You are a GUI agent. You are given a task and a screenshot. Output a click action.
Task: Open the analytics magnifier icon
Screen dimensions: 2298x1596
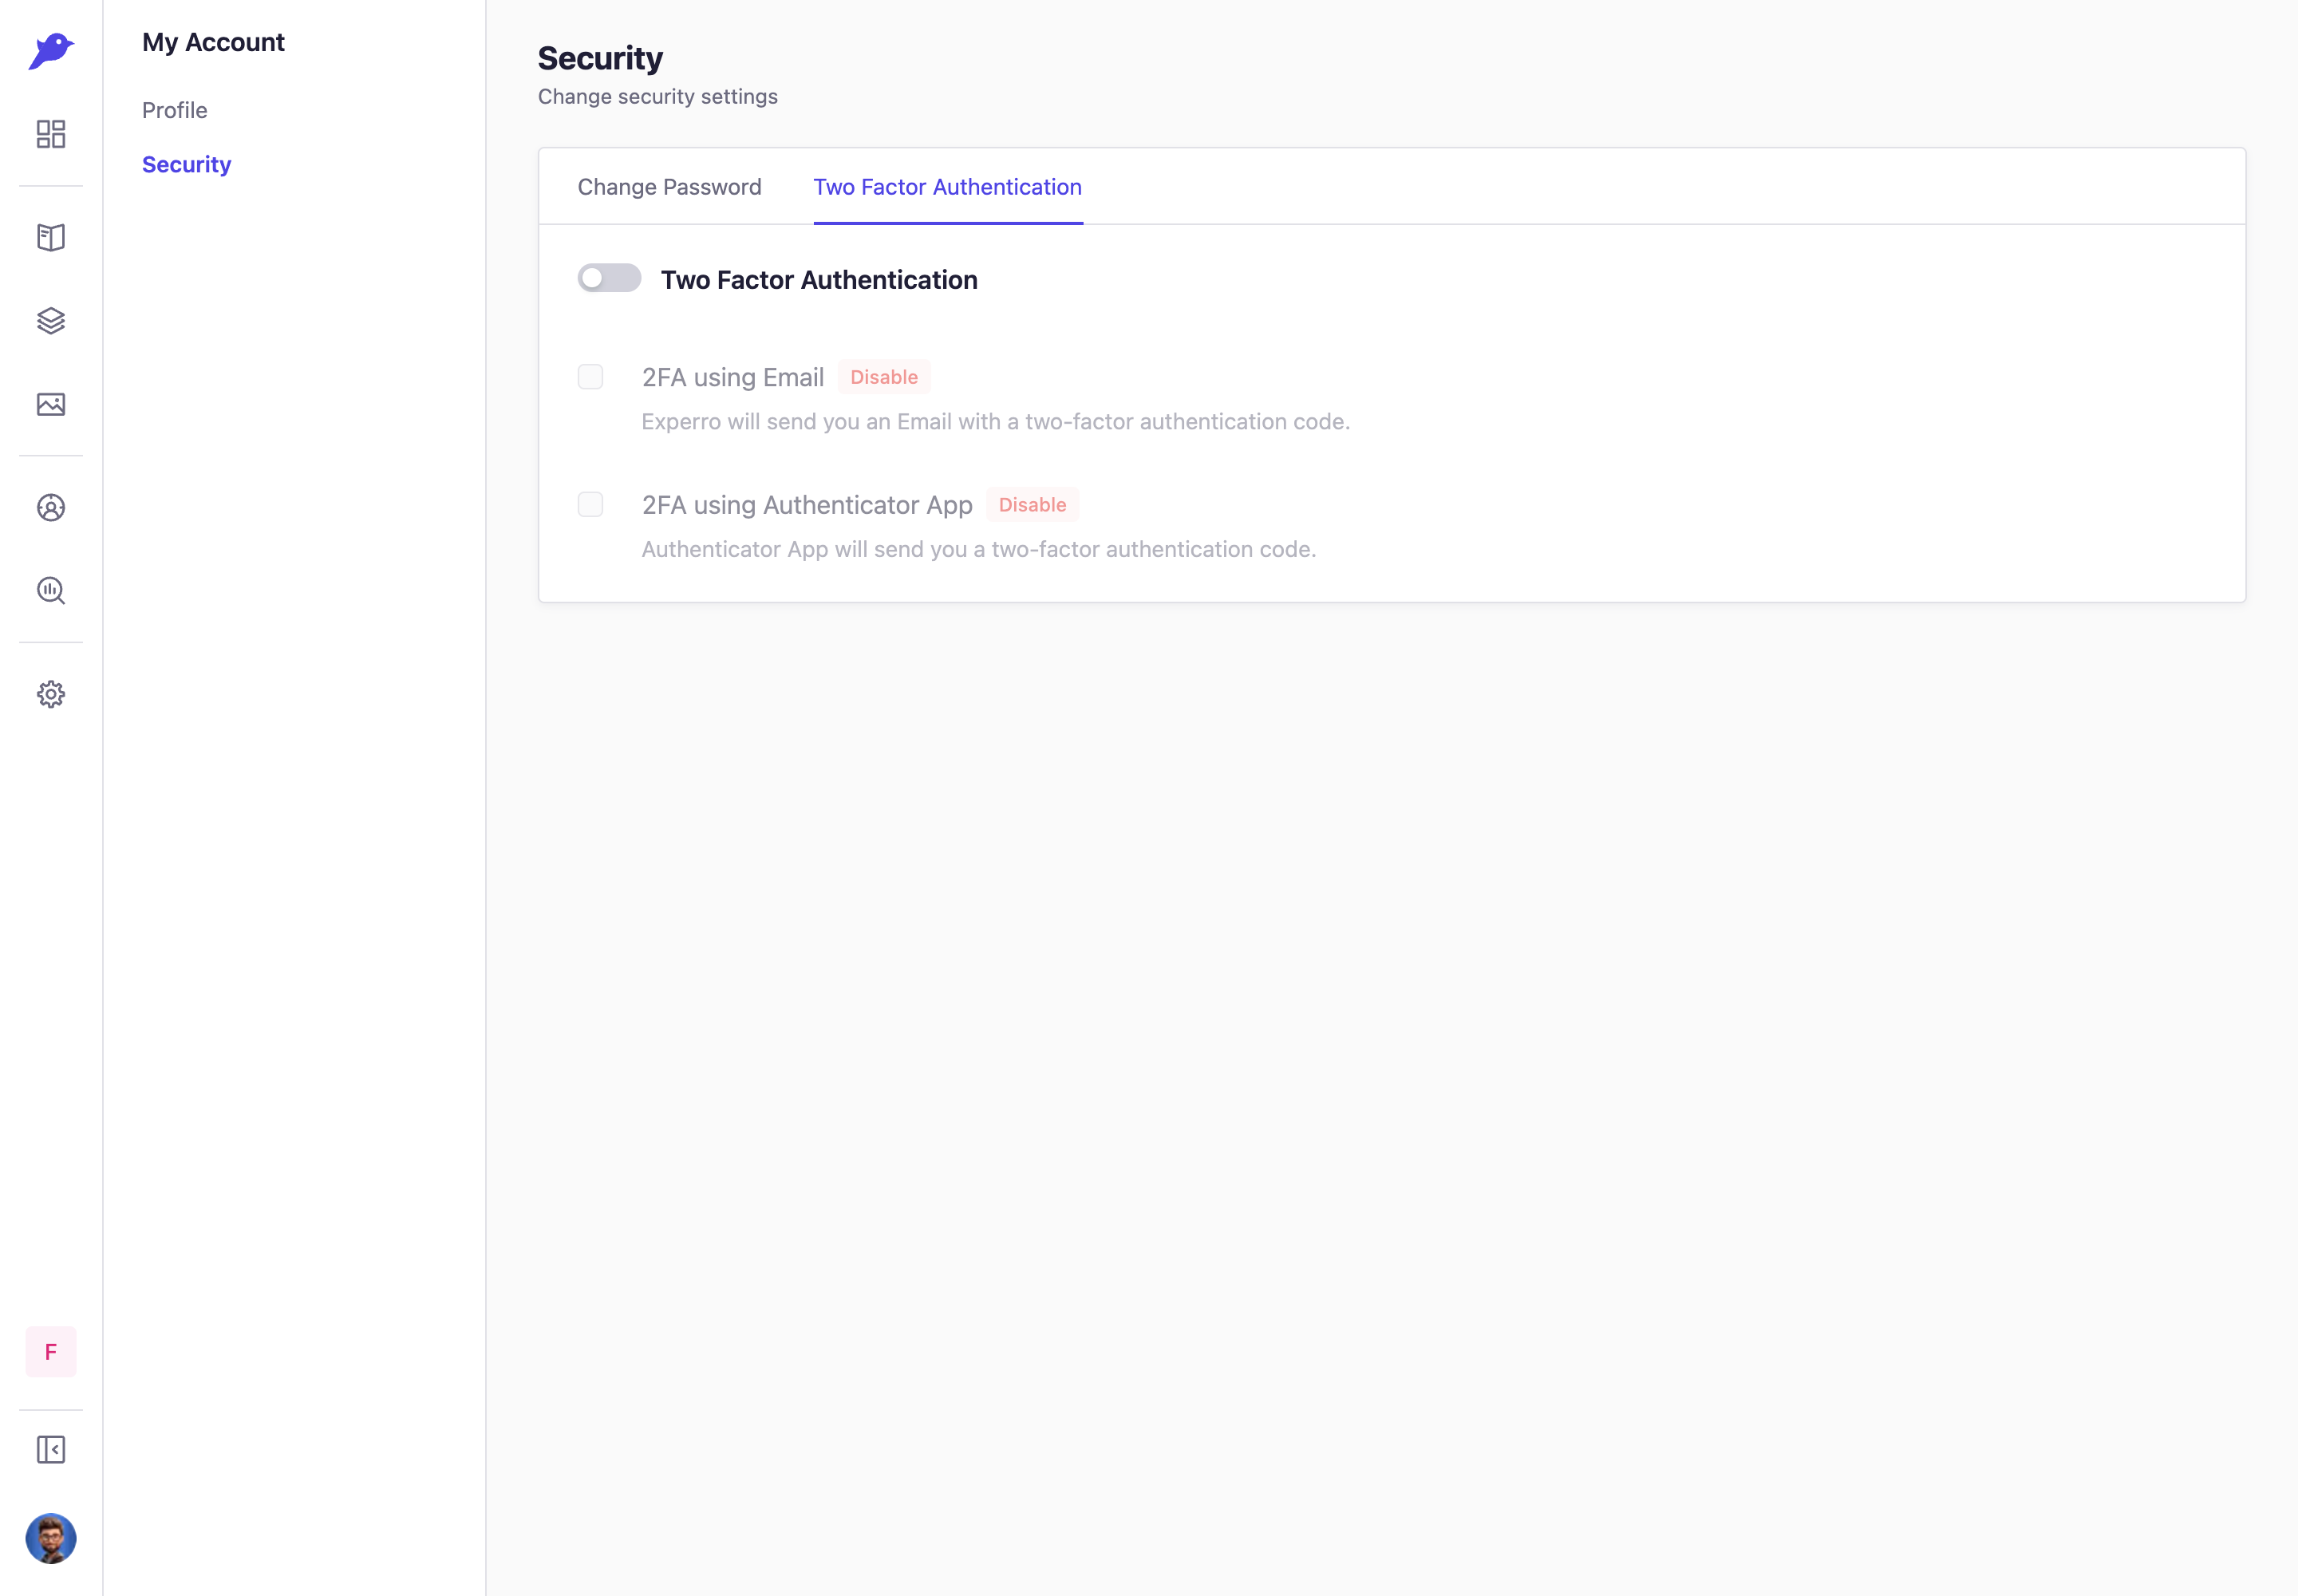(51, 591)
